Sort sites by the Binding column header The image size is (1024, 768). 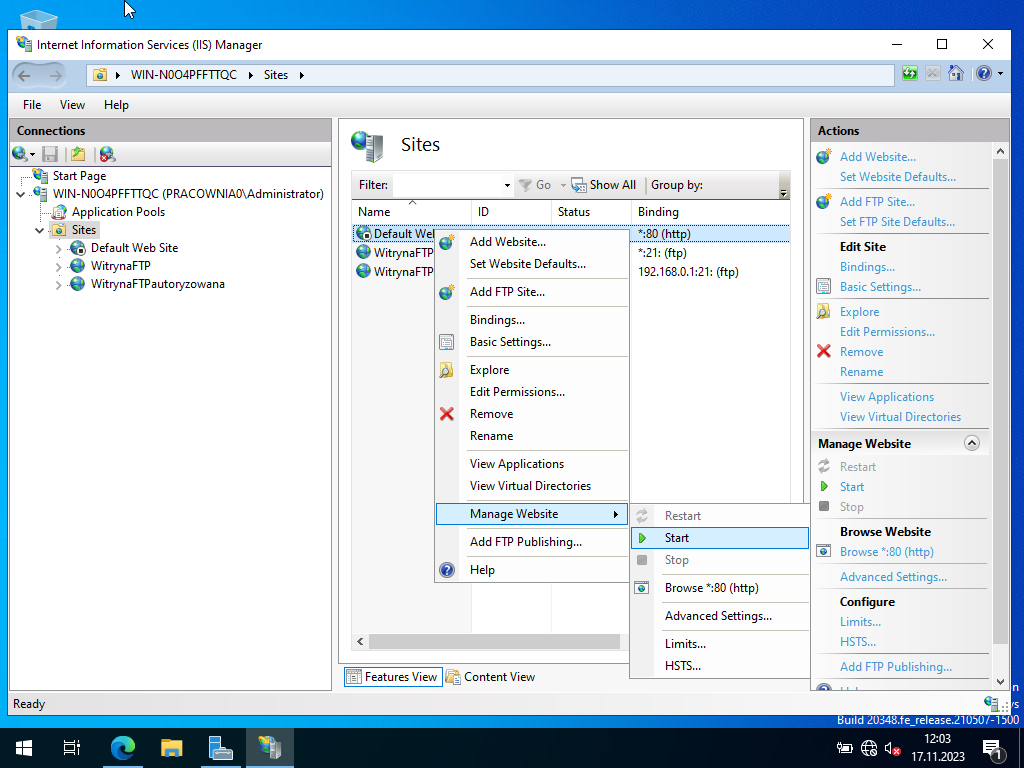[711, 212]
